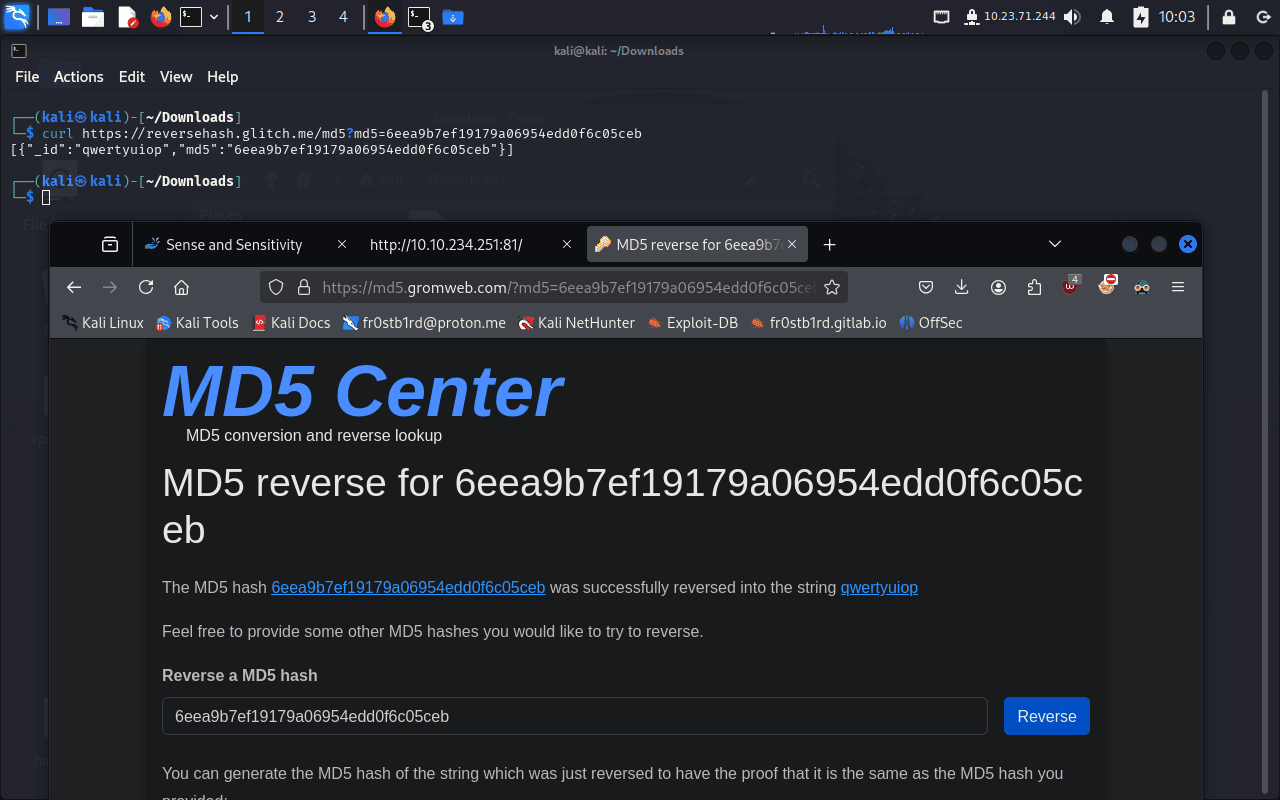Save page to Pocket icon
The width and height of the screenshot is (1280, 800).
coord(926,287)
